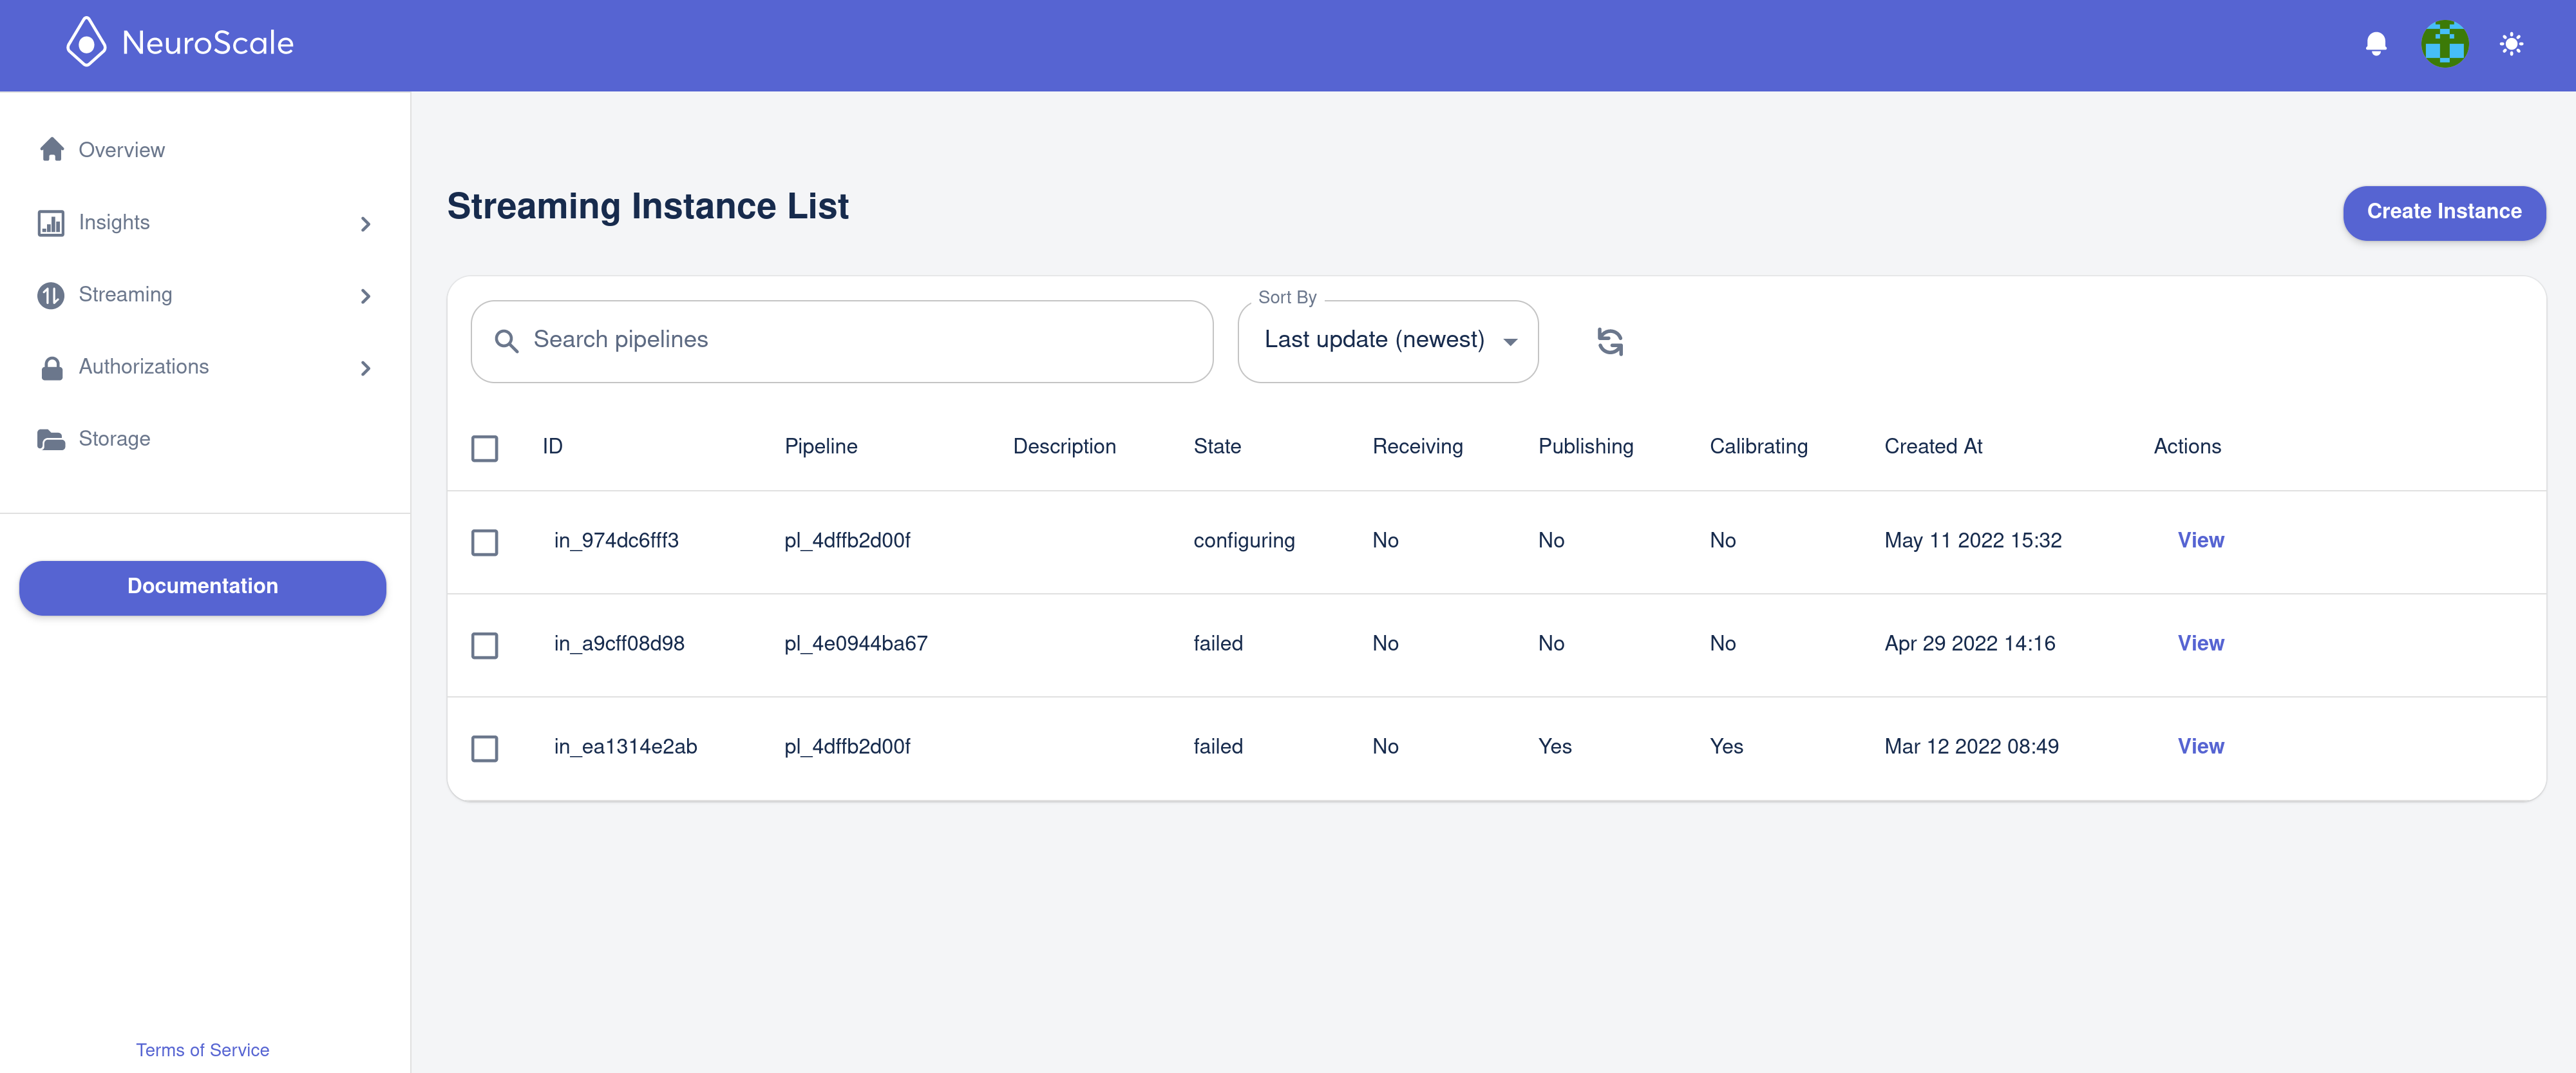
Task: Open the notifications bell
Action: click(x=2376, y=44)
